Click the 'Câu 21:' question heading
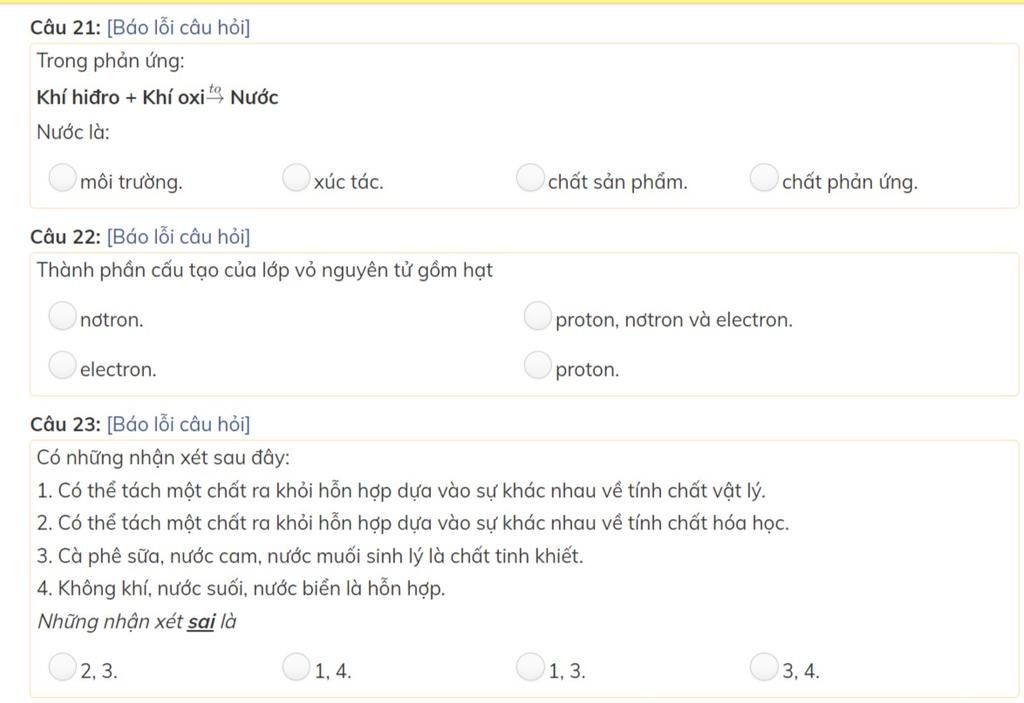 coord(65,28)
